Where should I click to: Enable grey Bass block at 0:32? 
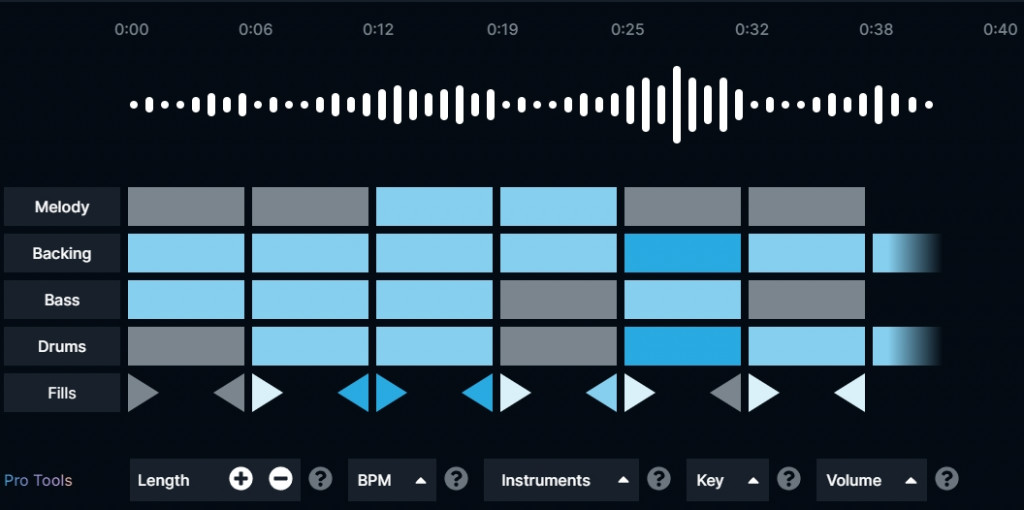pyautogui.click(x=807, y=300)
